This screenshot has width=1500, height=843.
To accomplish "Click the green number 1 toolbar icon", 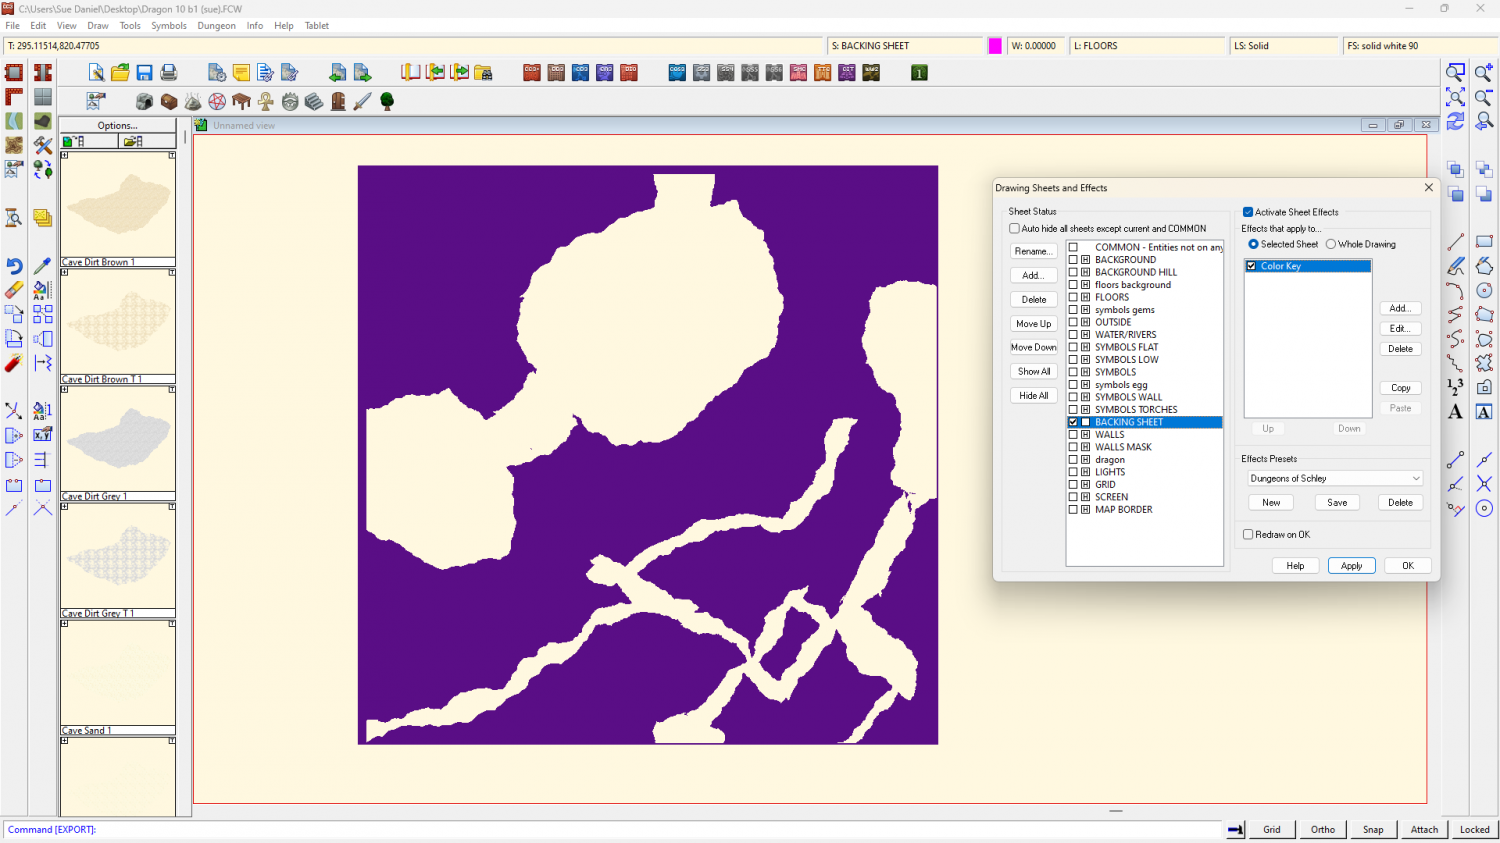I will (x=919, y=72).
